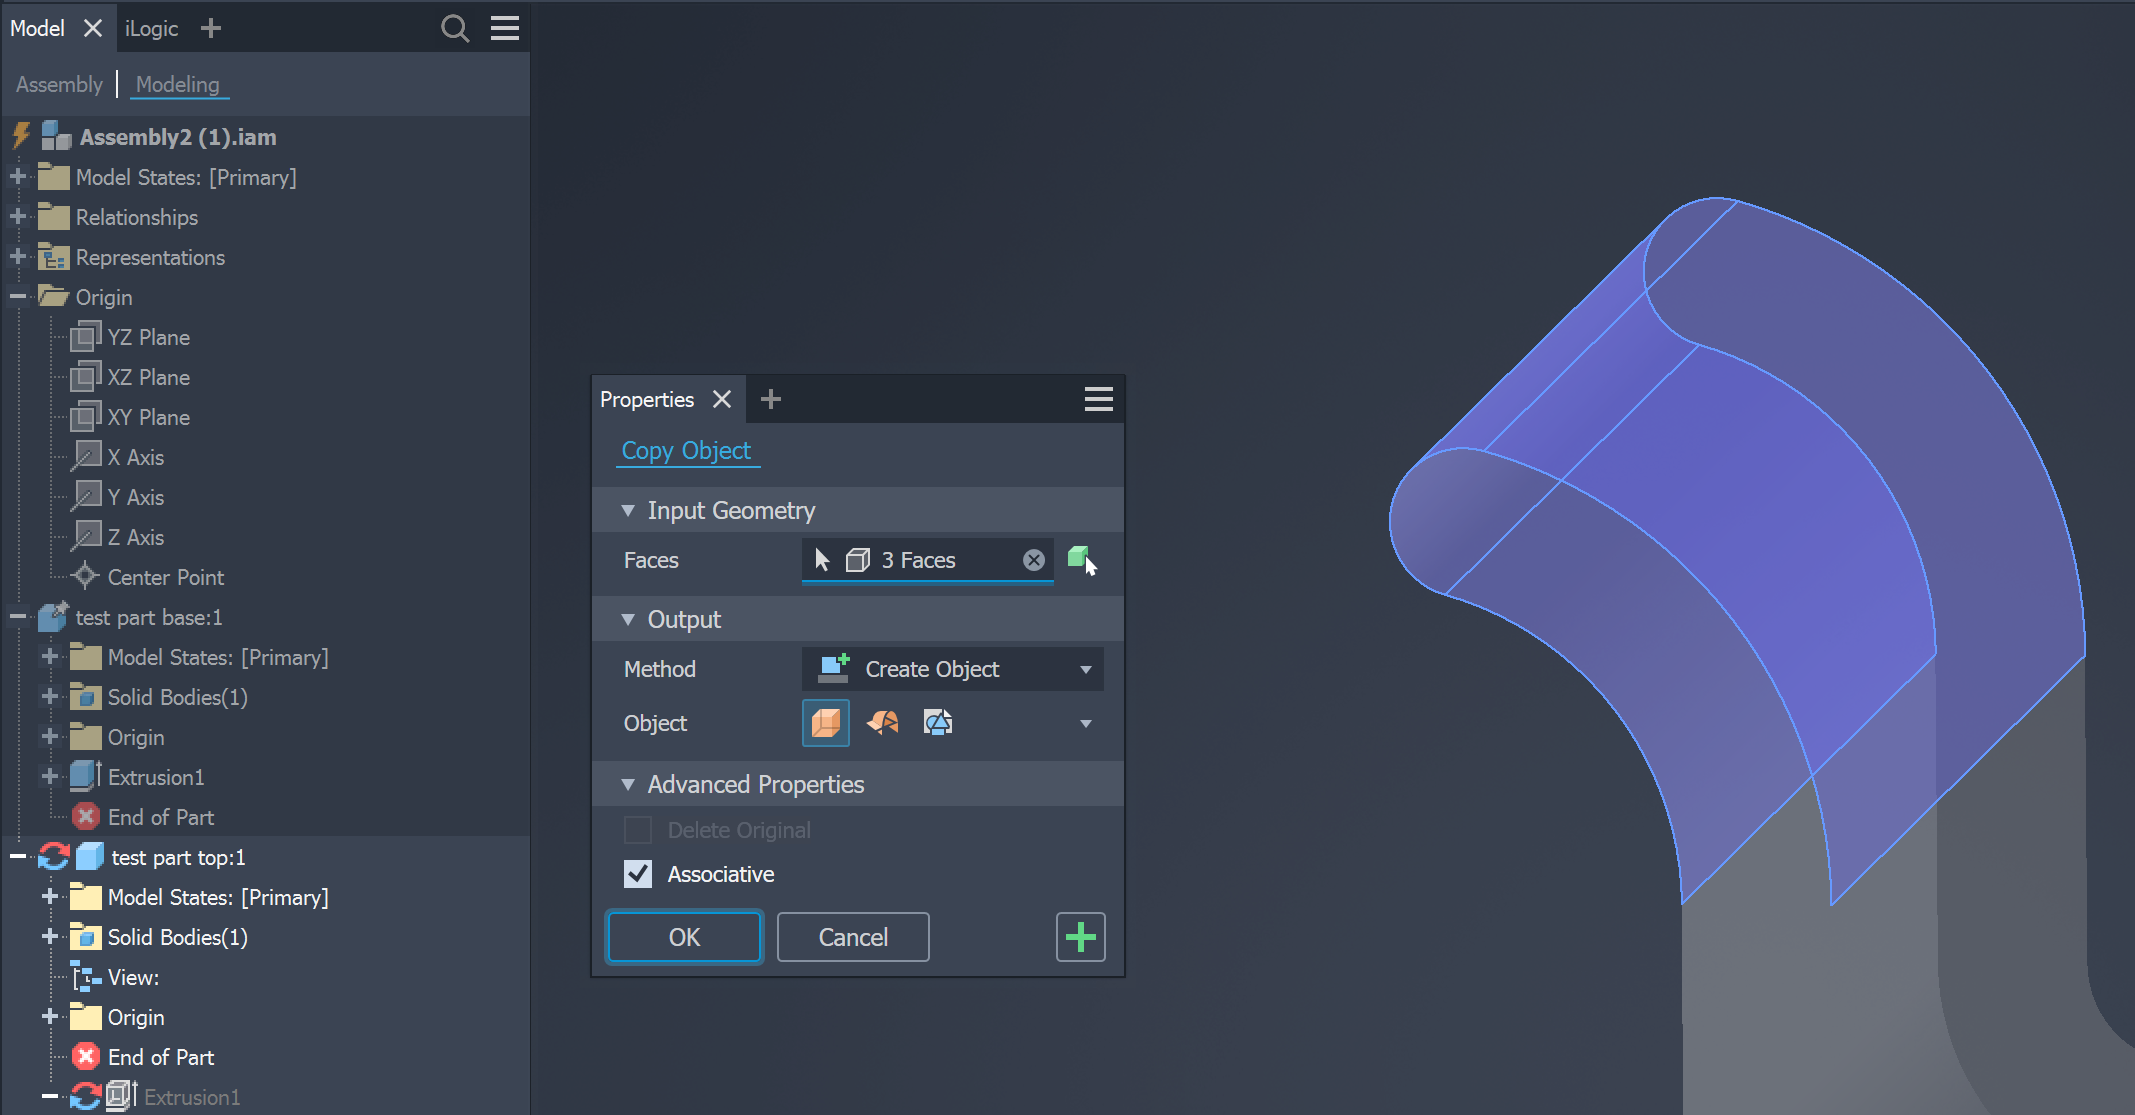Choose the surface object output type

pyautogui.click(x=882, y=723)
